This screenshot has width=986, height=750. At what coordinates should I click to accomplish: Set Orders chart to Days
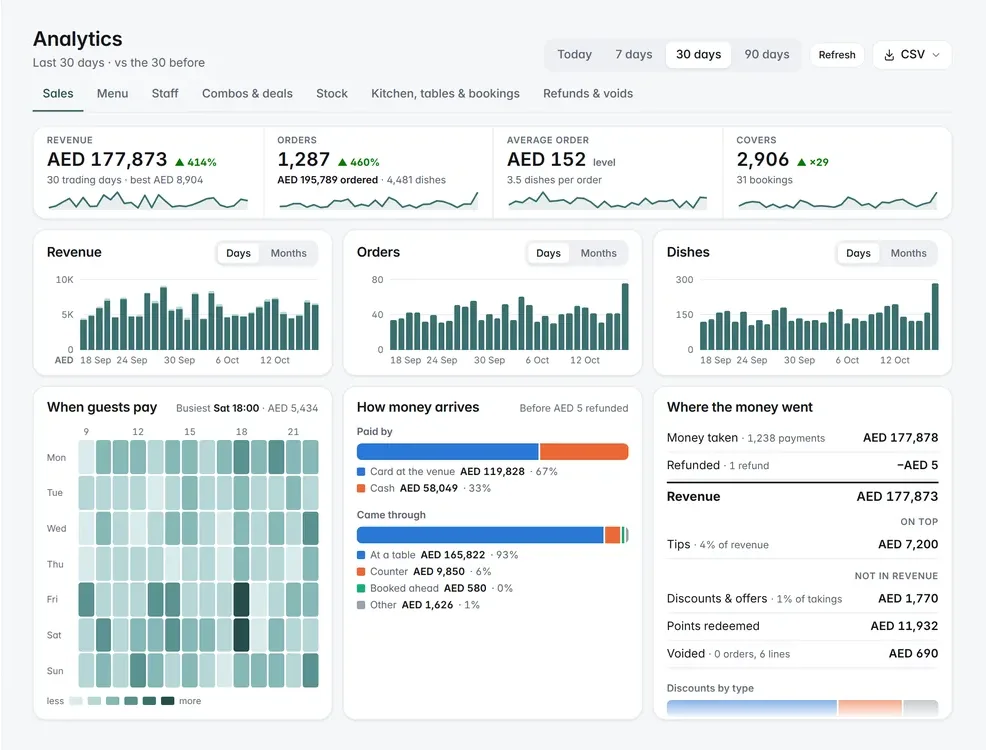[x=548, y=253]
